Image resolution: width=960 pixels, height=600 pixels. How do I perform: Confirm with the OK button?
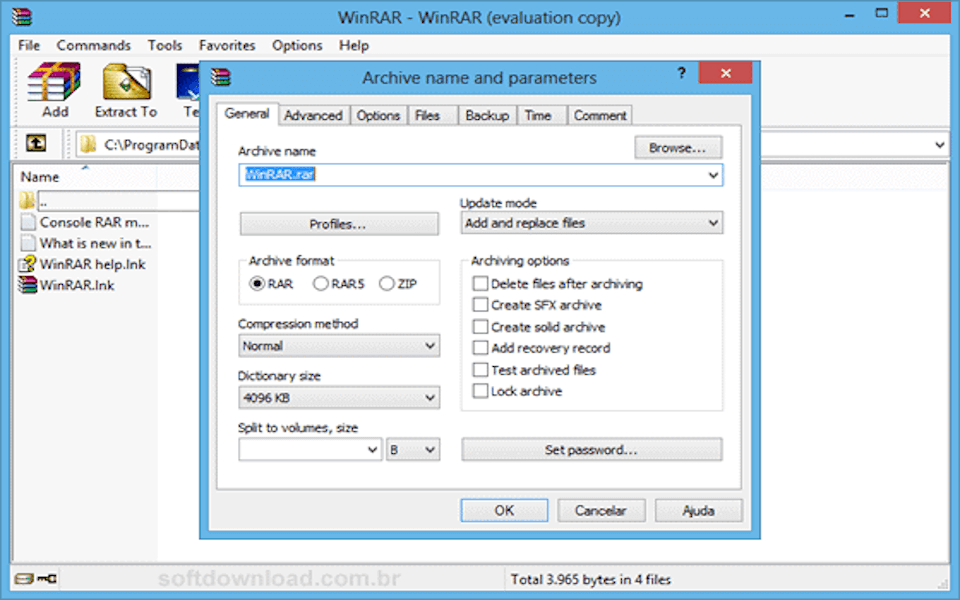[x=504, y=511]
